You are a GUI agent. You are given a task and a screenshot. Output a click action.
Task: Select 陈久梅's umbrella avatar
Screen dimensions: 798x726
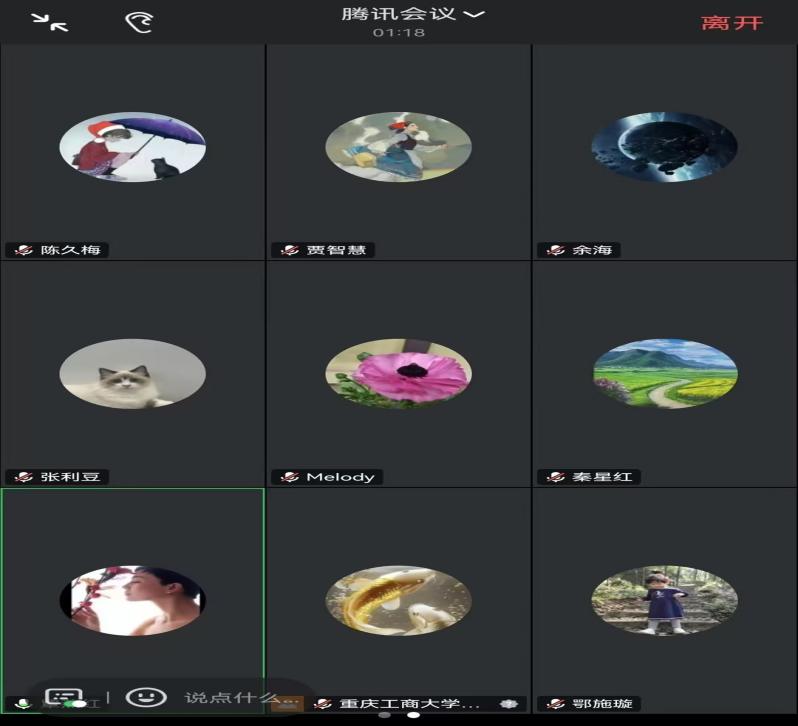tap(133, 147)
